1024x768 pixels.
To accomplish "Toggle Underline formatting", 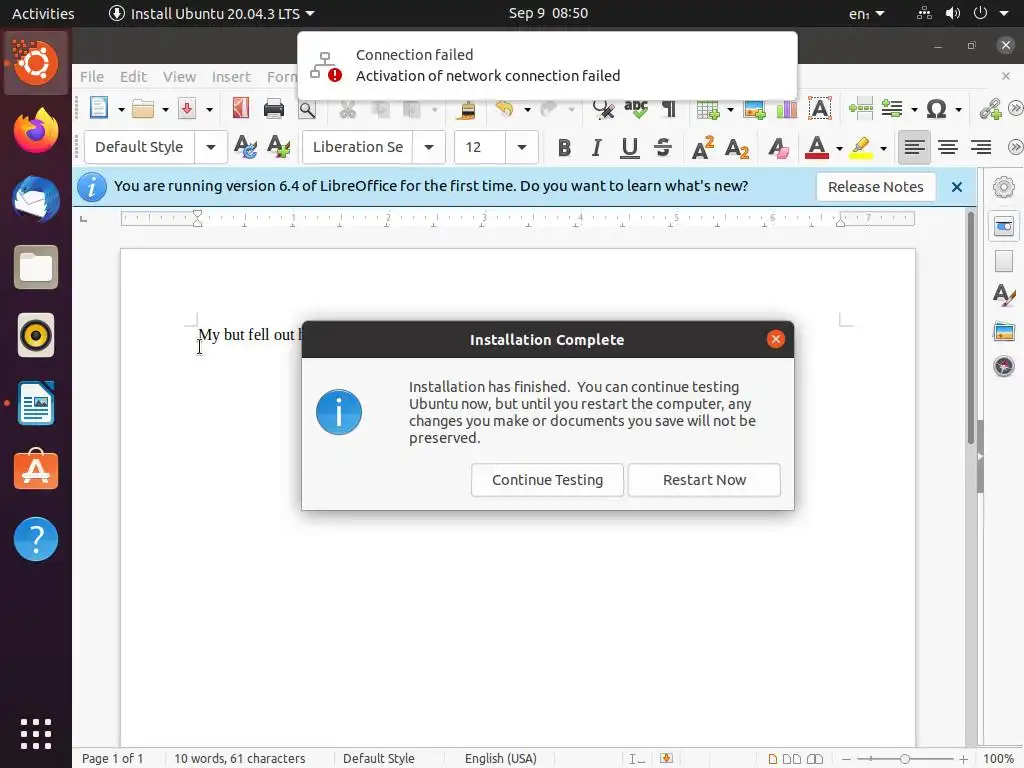I will 630,148.
